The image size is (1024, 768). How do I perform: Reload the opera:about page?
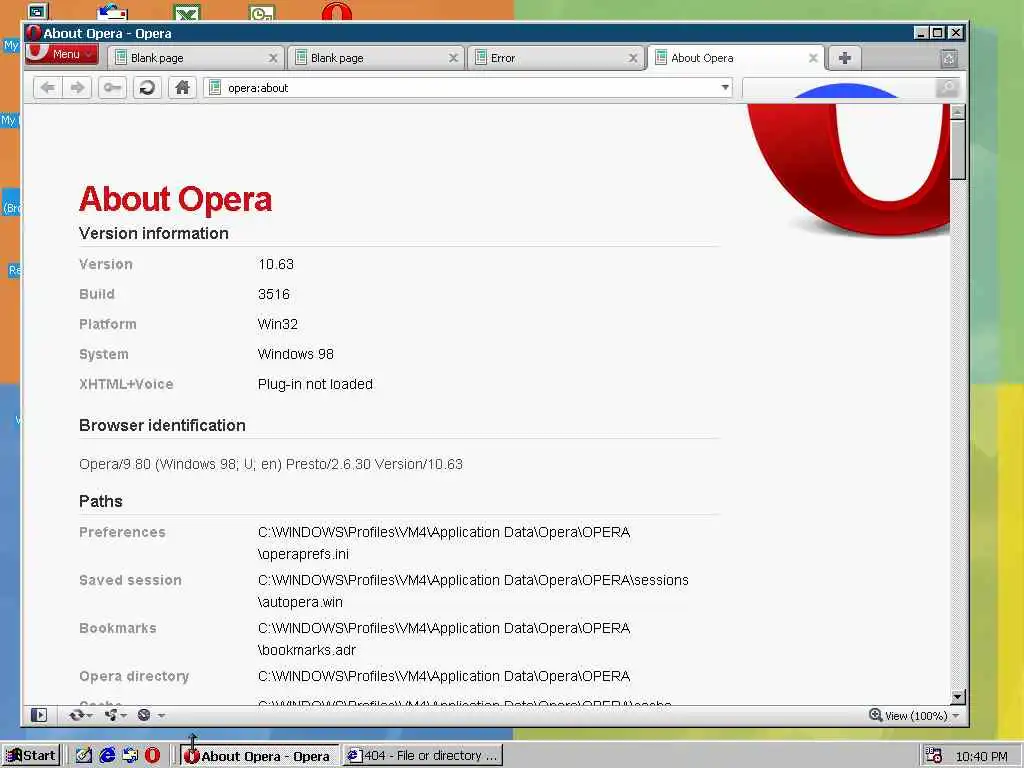(148, 88)
